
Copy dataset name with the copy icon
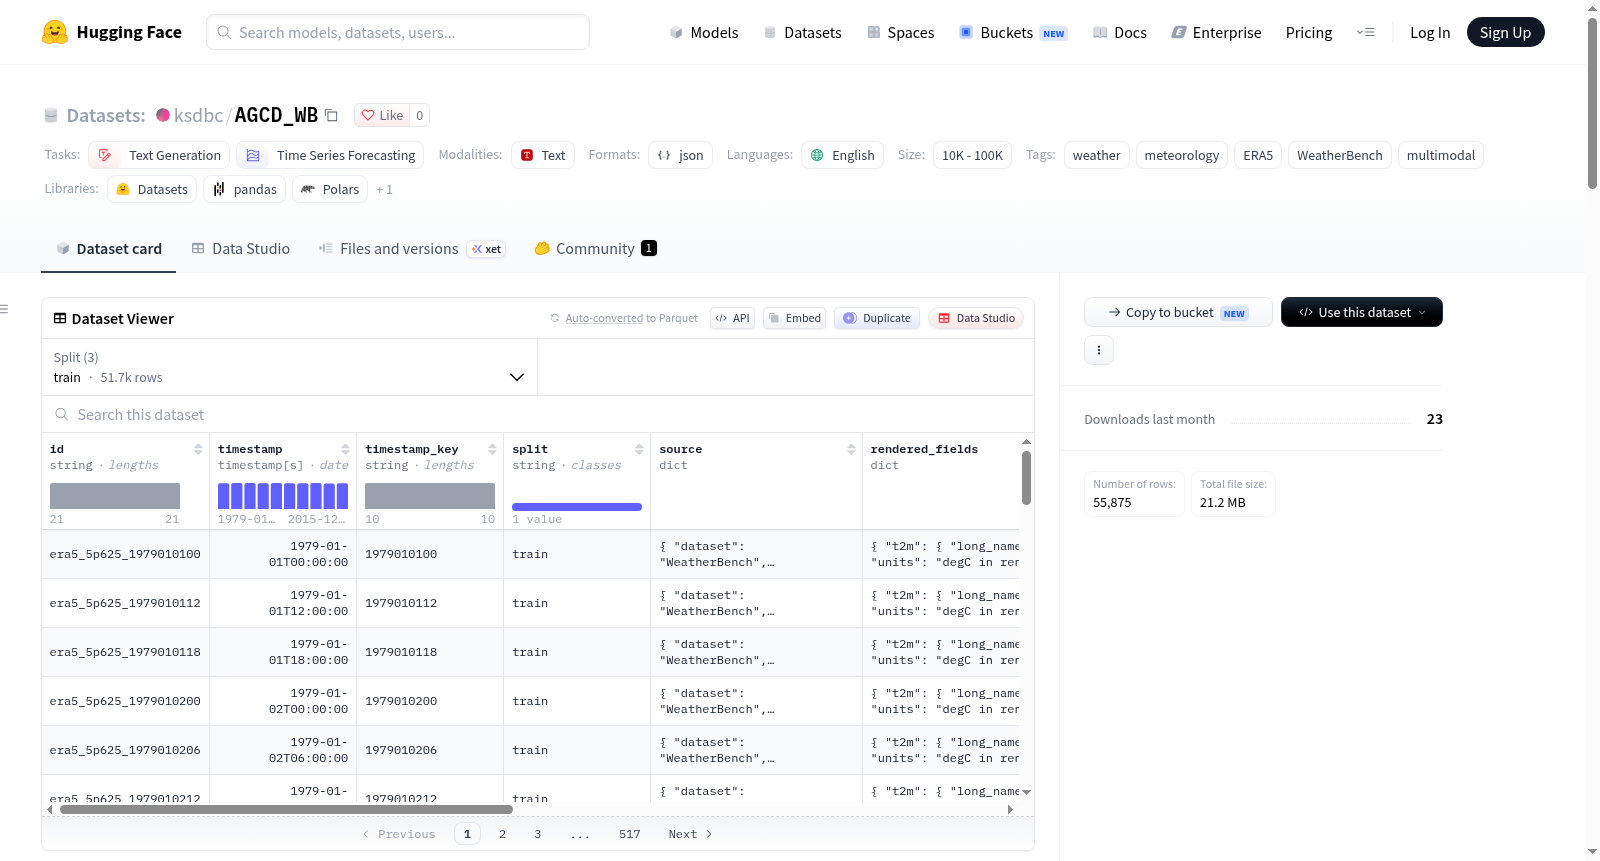pos(331,115)
